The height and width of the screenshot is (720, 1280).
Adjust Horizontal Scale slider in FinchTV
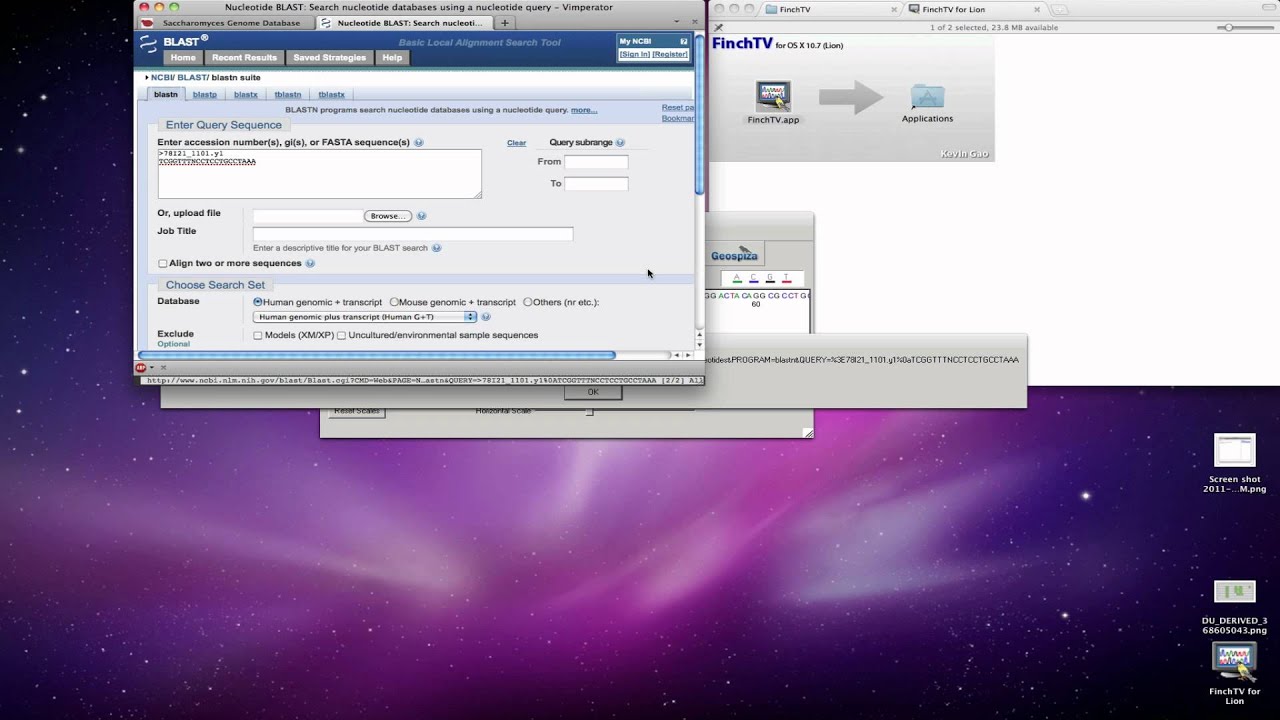click(x=590, y=412)
